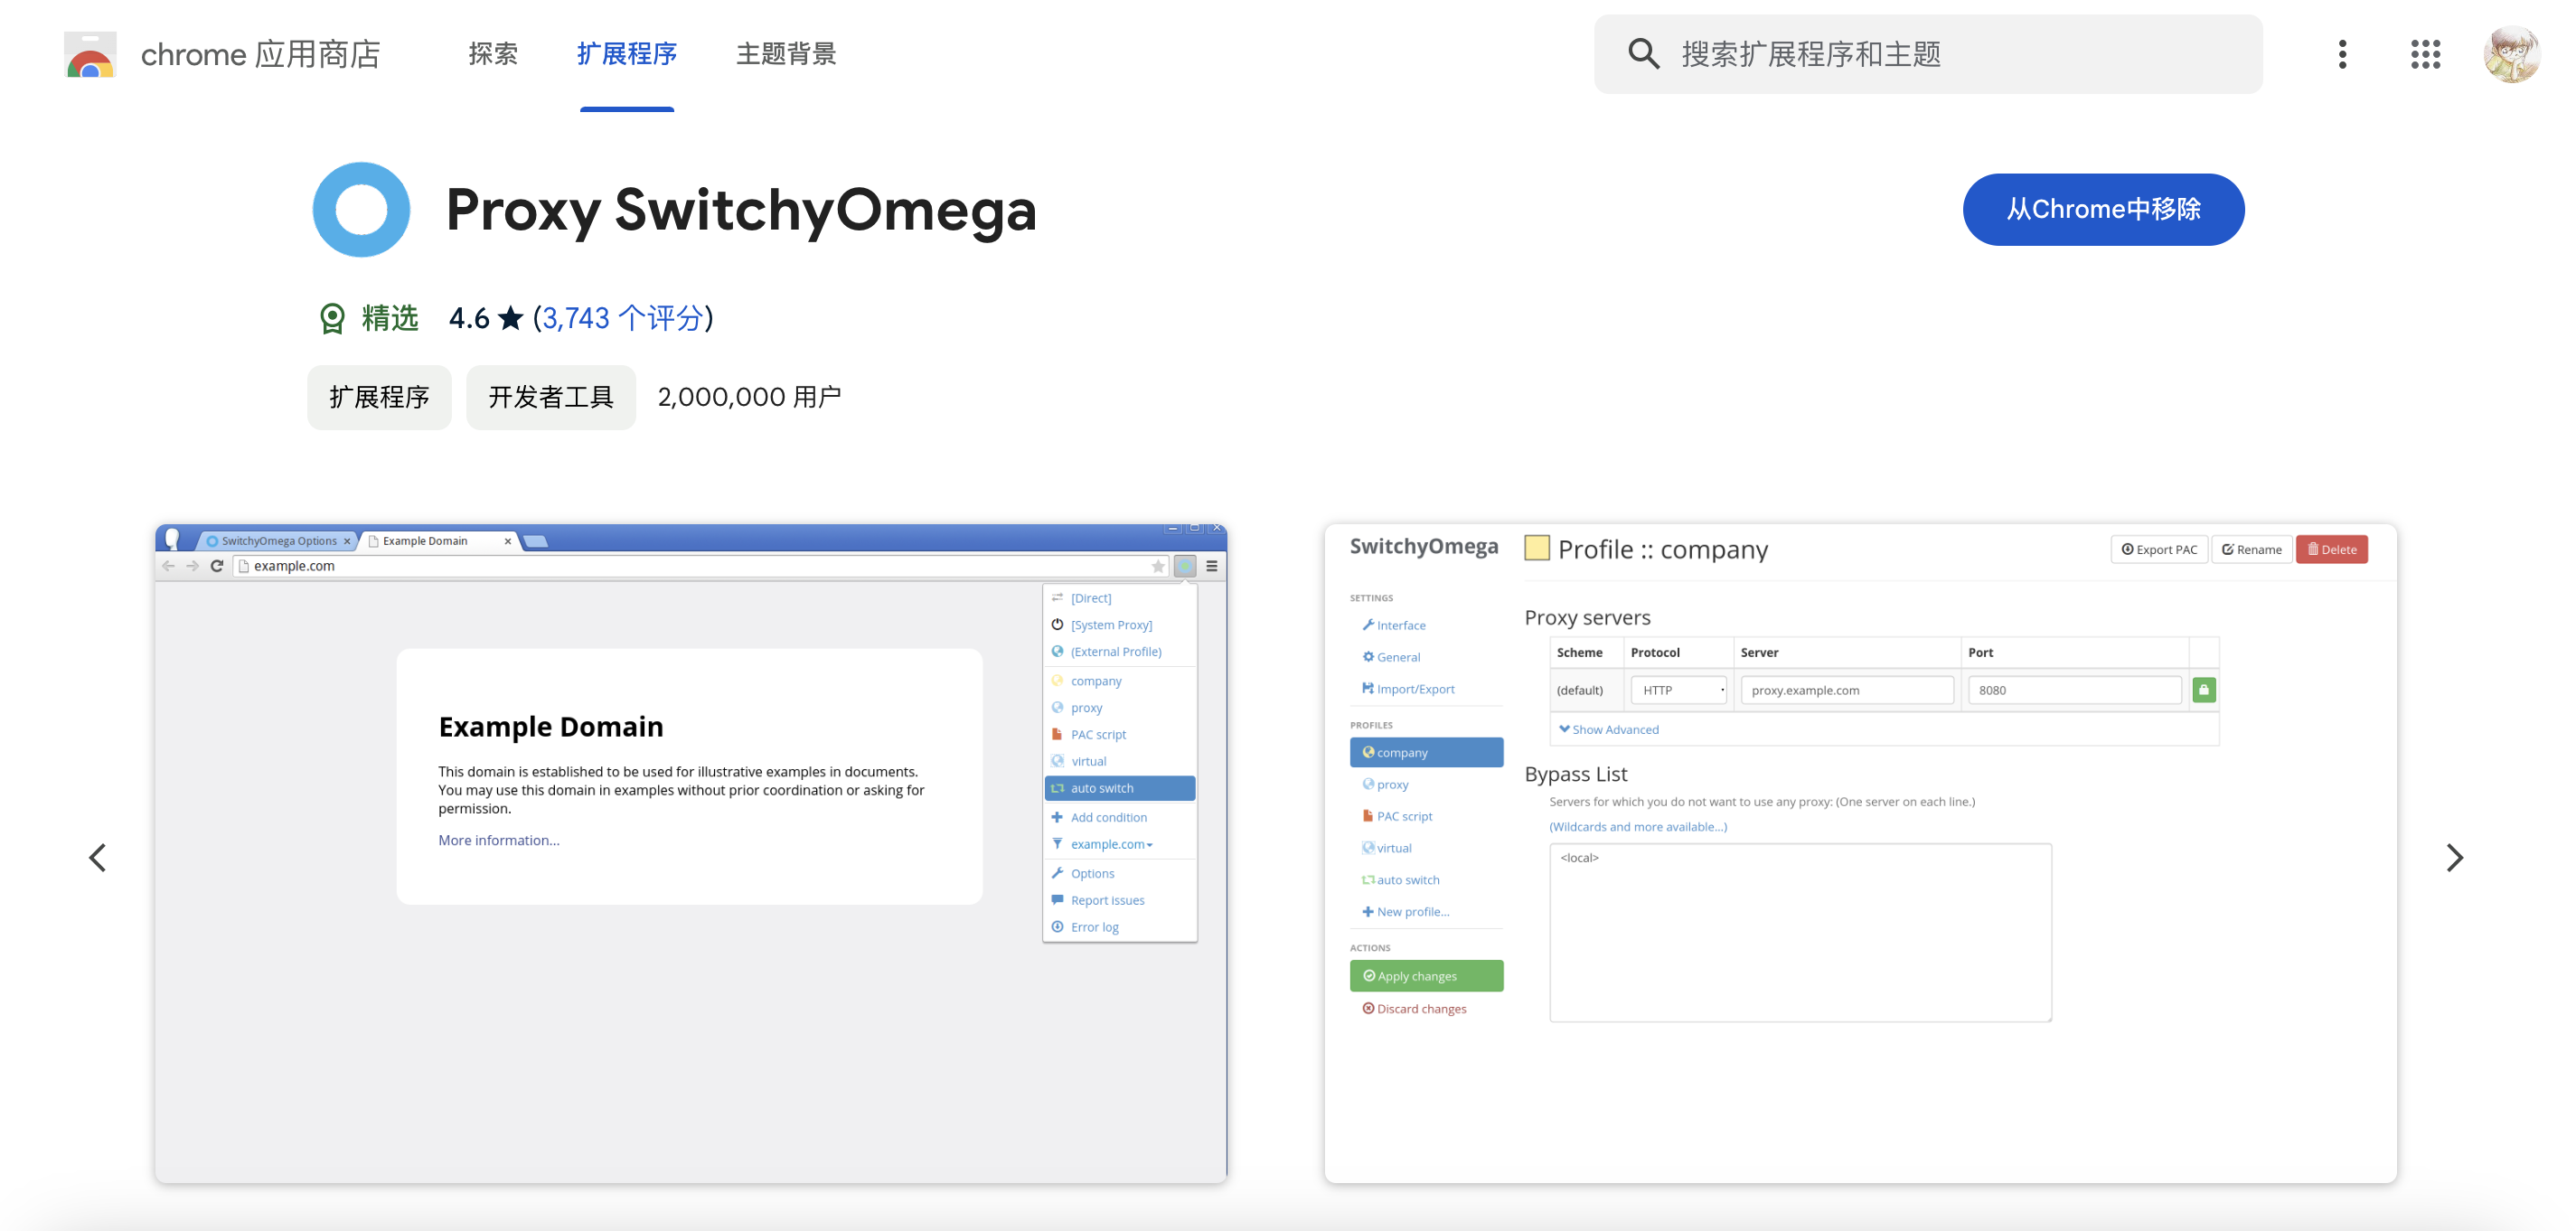2576x1231 pixels.
Task: Click the Chrome Web Store logo
Action: coord(90,54)
